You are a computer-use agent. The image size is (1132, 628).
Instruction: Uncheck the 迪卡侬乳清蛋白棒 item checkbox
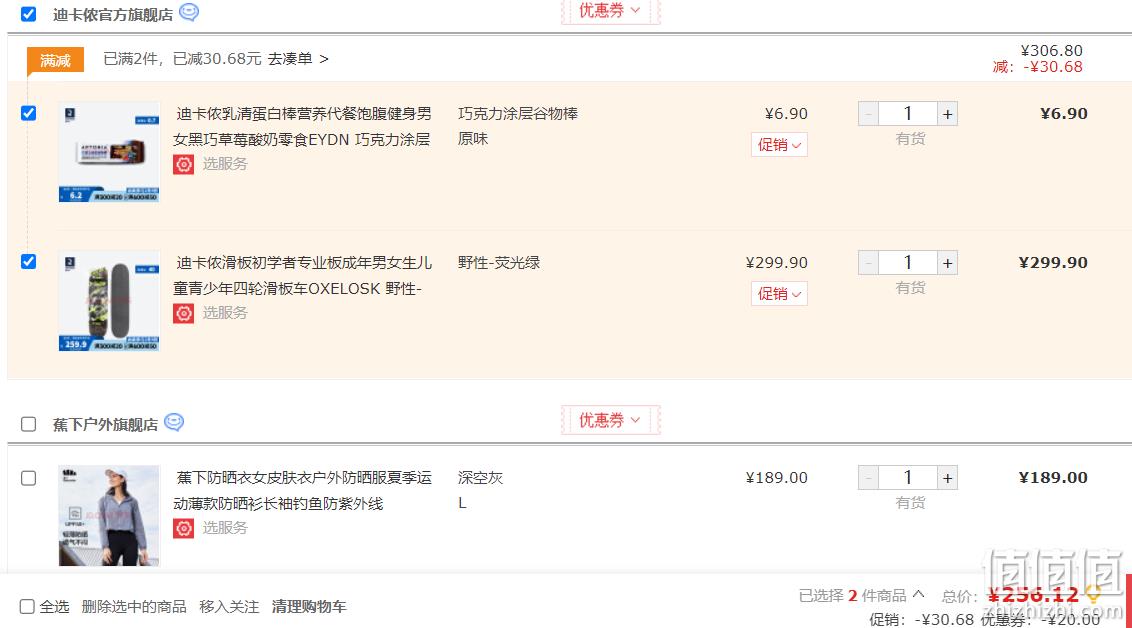[28, 113]
